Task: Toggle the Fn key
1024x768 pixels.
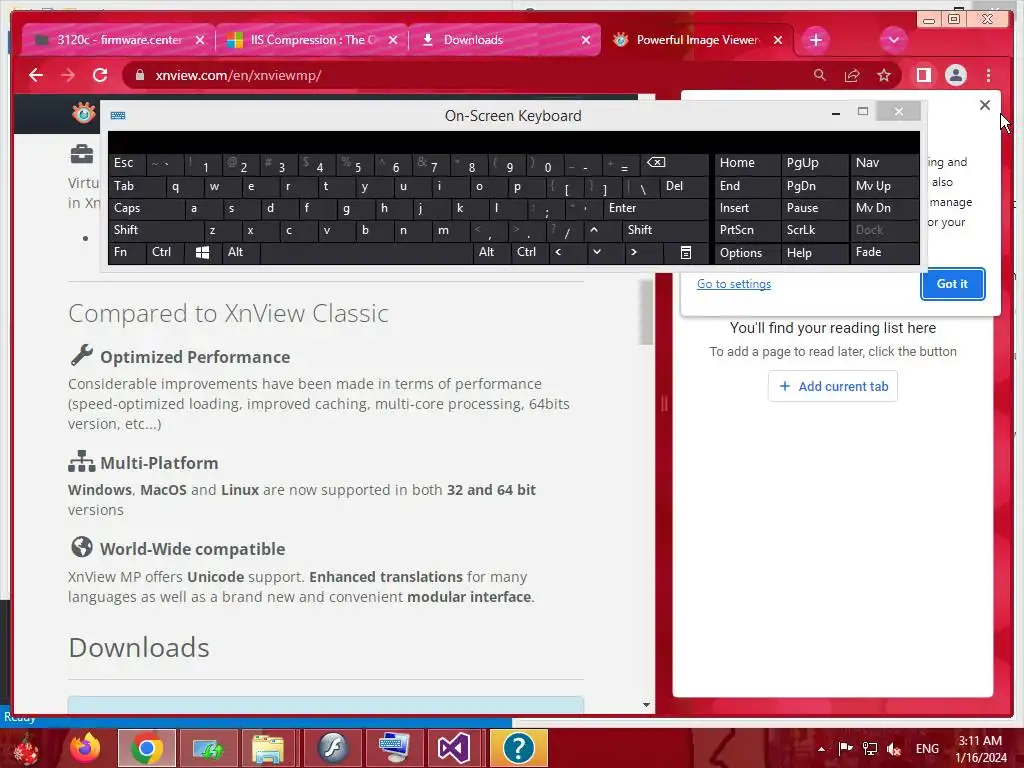Action: pos(127,253)
